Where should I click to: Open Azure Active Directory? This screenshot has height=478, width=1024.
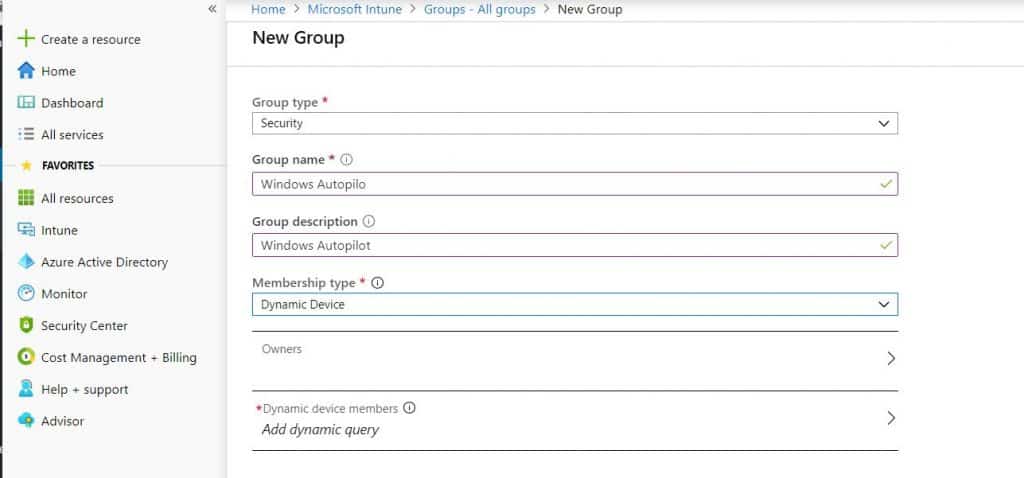104,262
